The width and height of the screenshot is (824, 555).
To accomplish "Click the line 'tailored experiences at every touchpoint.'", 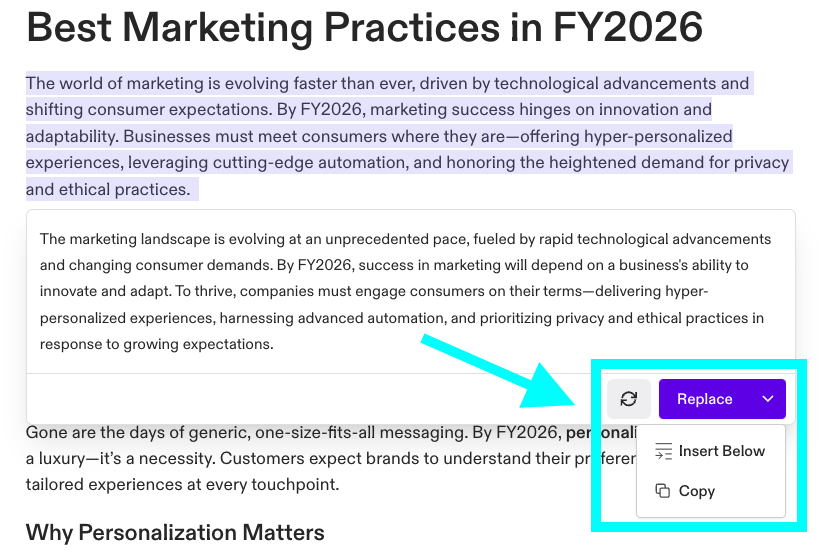I will click(x=182, y=484).
